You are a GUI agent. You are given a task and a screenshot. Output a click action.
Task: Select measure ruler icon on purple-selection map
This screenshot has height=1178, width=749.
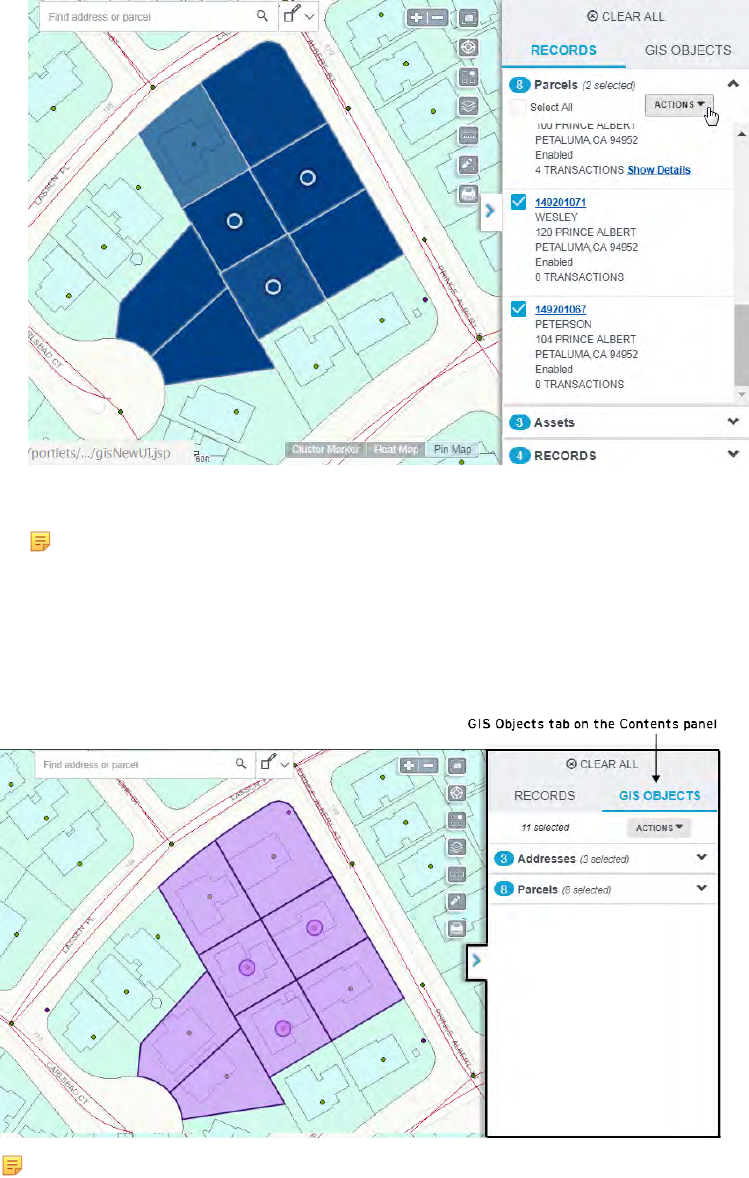(457, 874)
